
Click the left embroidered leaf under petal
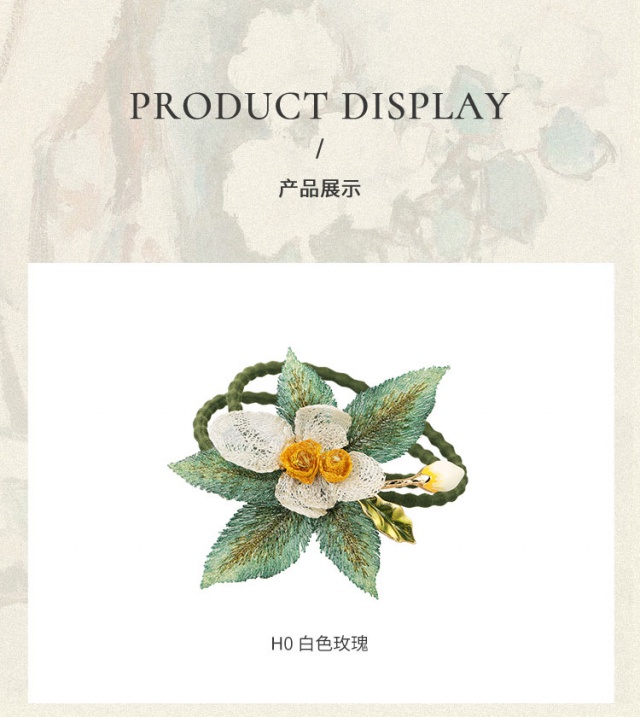[x=219, y=476]
